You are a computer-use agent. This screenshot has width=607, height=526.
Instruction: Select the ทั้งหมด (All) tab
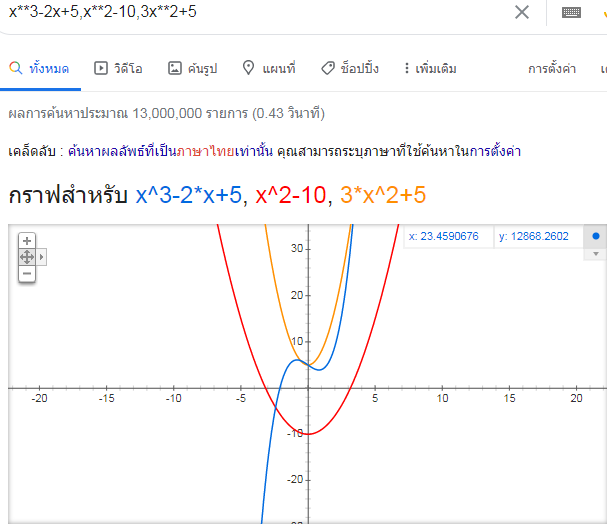tap(39, 69)
